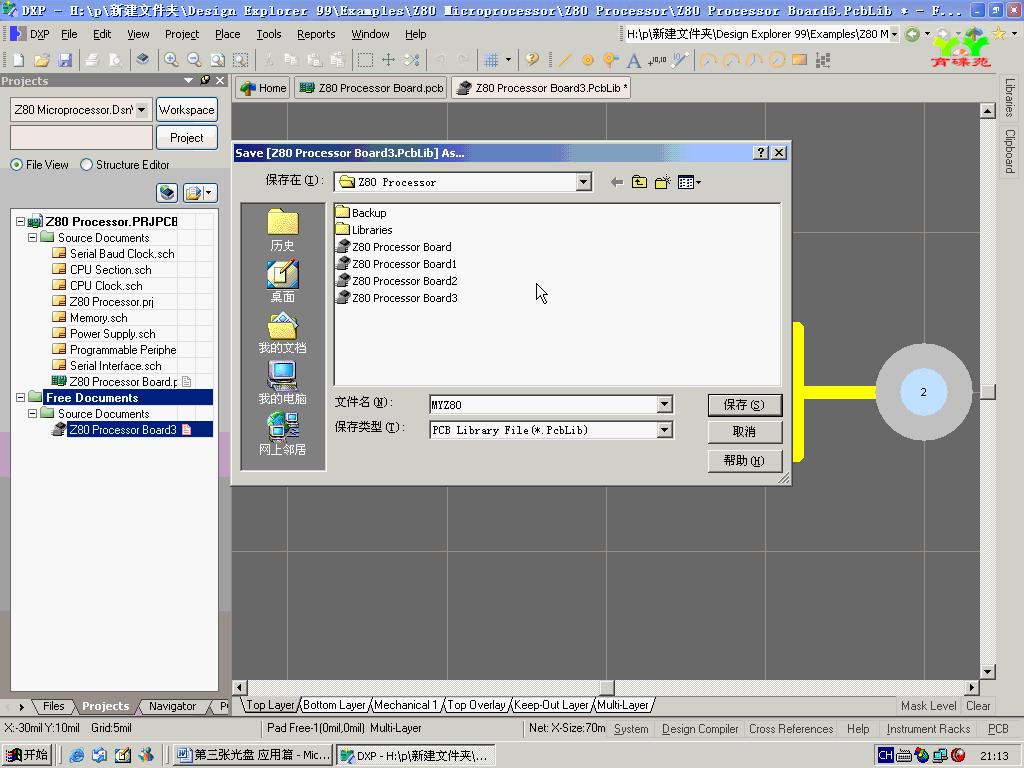Screen dimensions: 1024x768
Task: Click the Zoom In magnifier icon
Action: tap(171, 60)
